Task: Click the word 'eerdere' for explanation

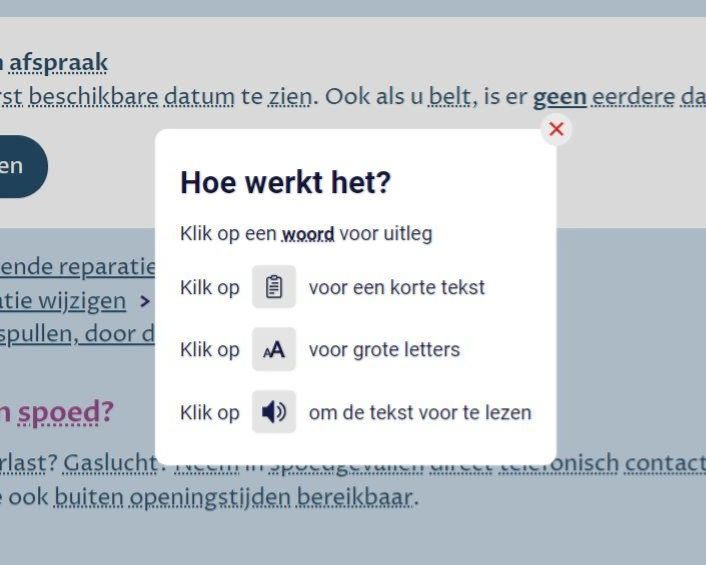Action: point(632,98)
